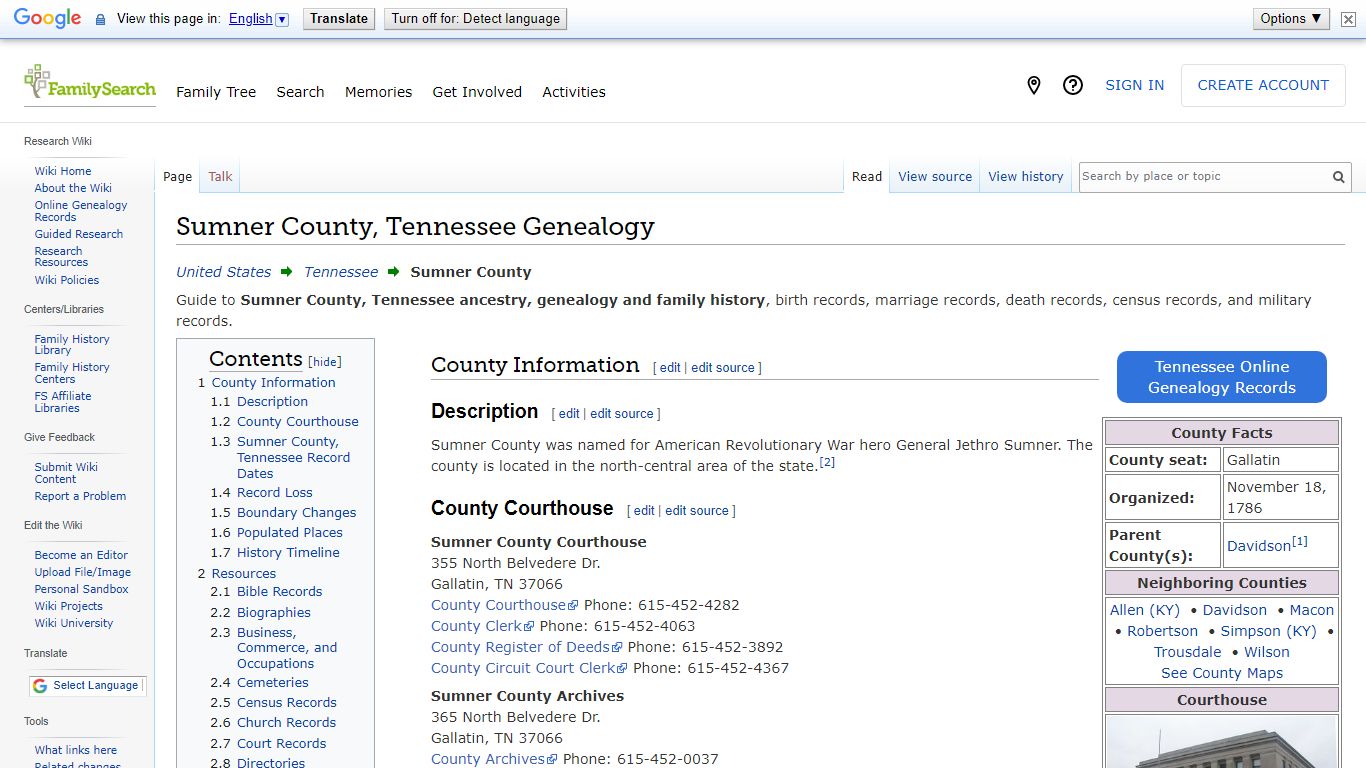1366x768 pixels.
Task: Open footnote reference 2 in Description
Action: (827, 462)
